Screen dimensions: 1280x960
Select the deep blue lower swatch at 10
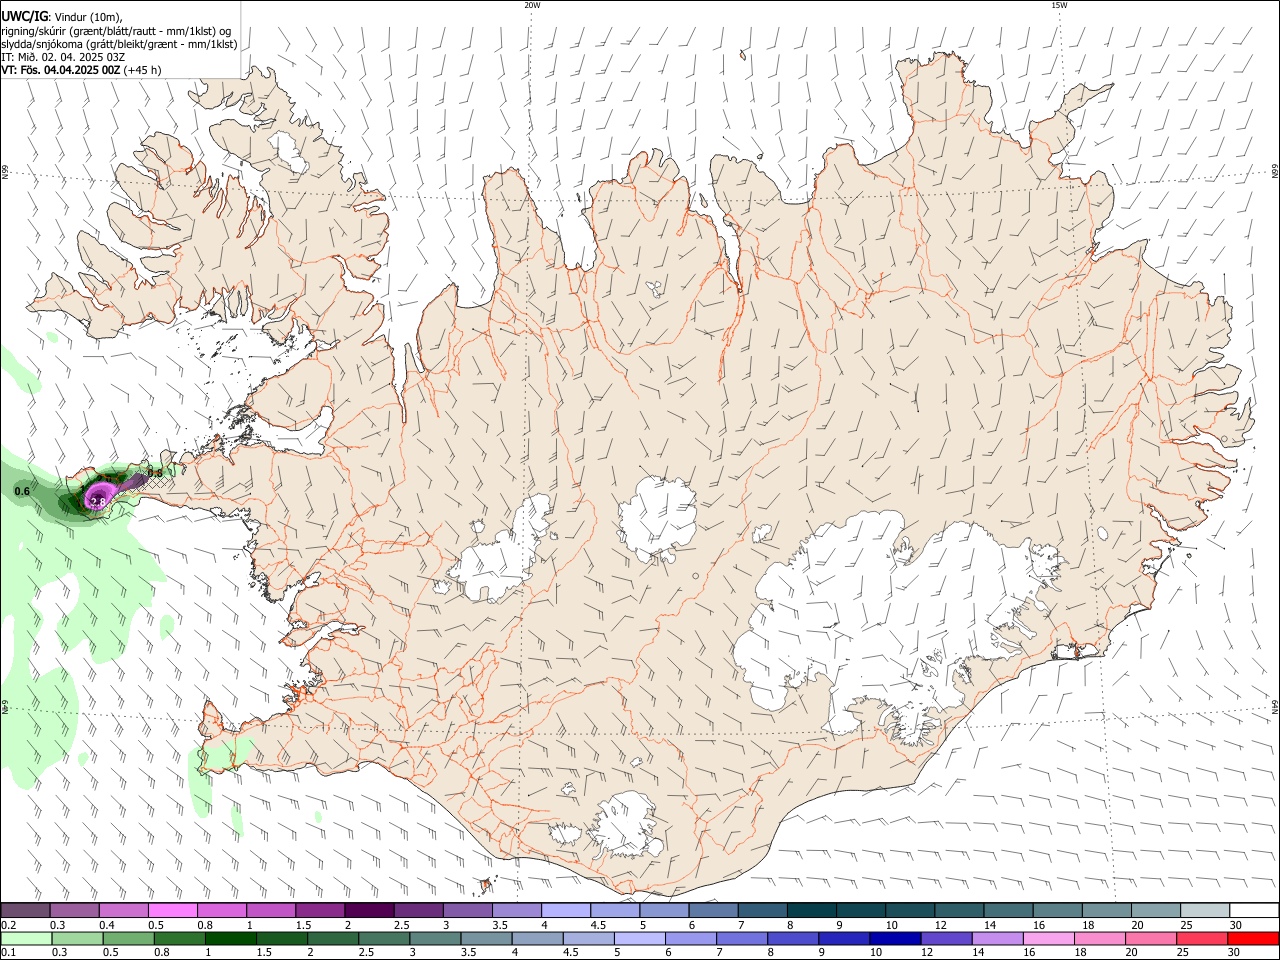(x=894, y=938)
